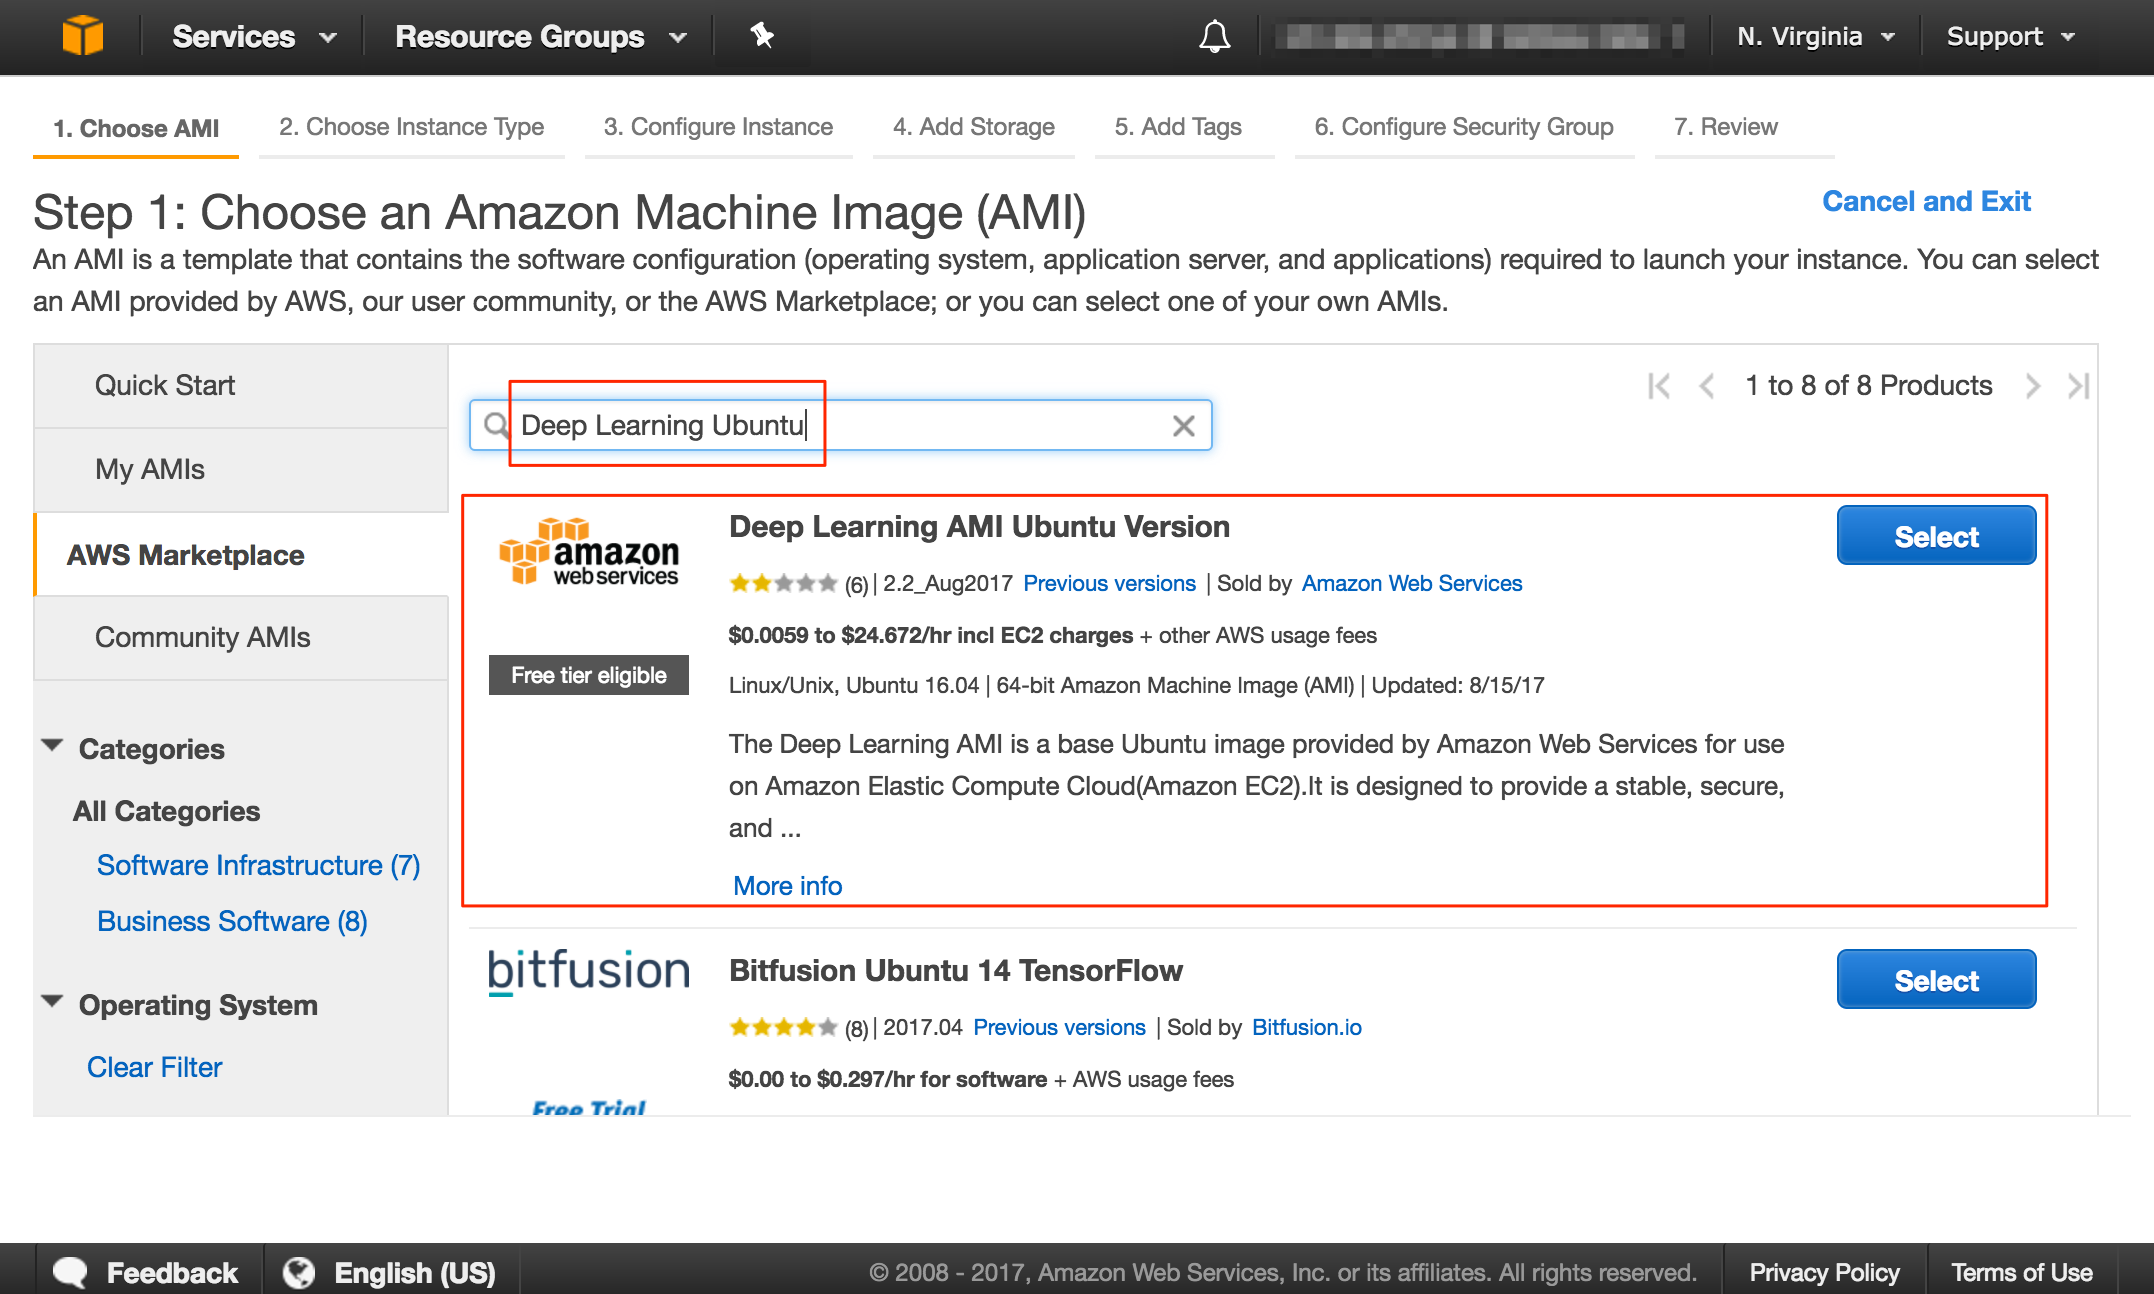Click the AWS home cube logo

click(84, 36)
